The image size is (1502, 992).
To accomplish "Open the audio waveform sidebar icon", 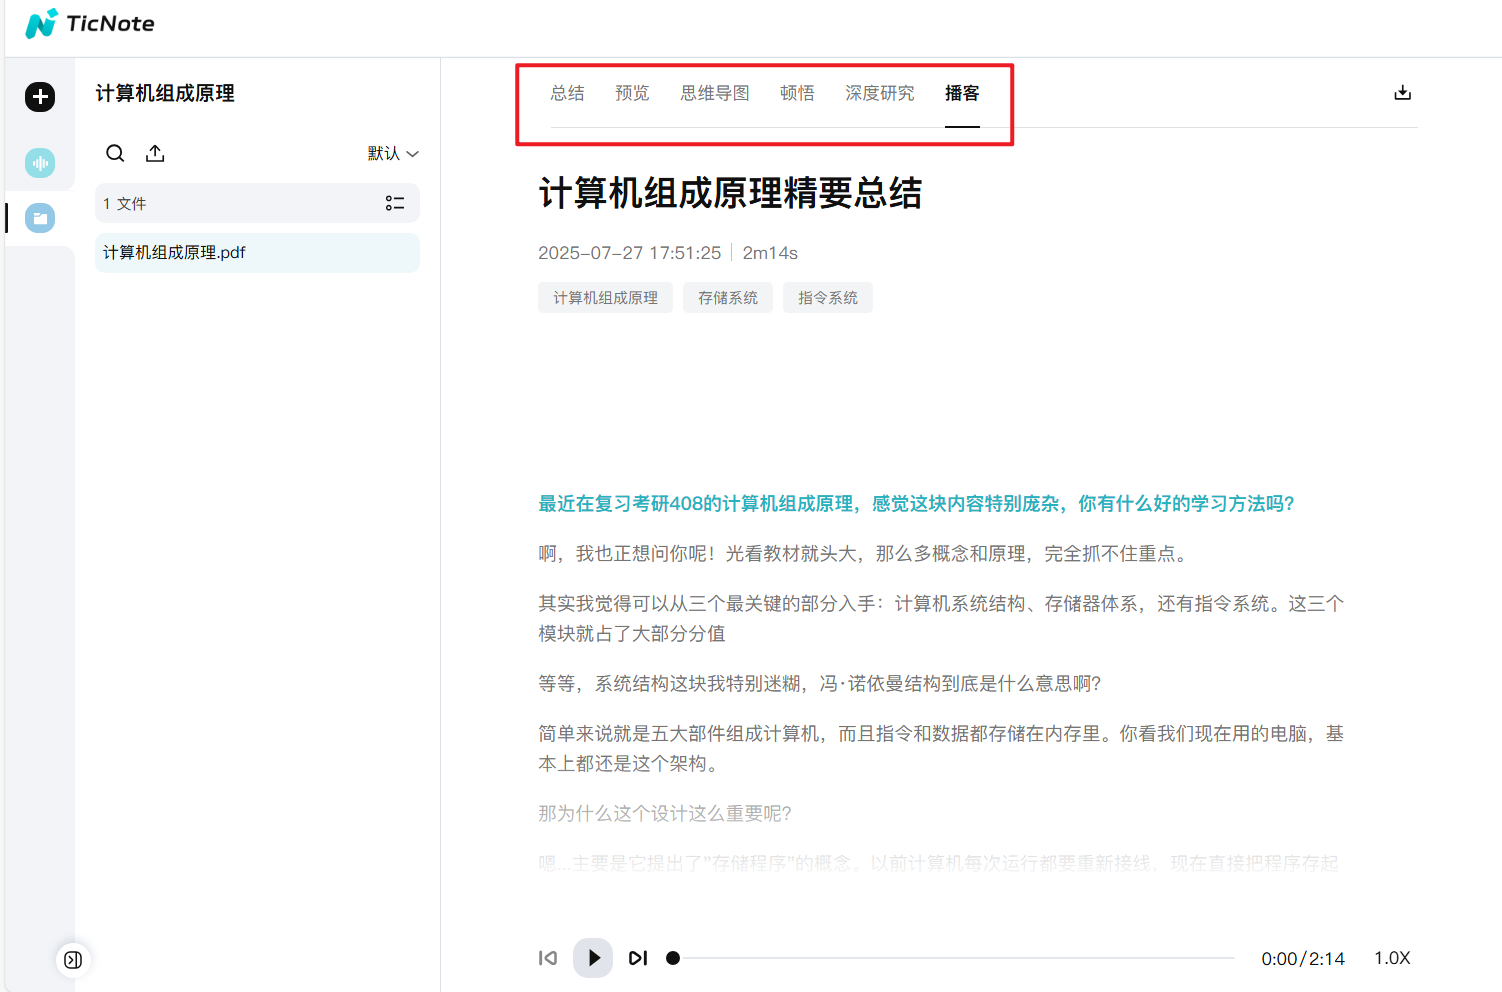I will click(40, 163).
